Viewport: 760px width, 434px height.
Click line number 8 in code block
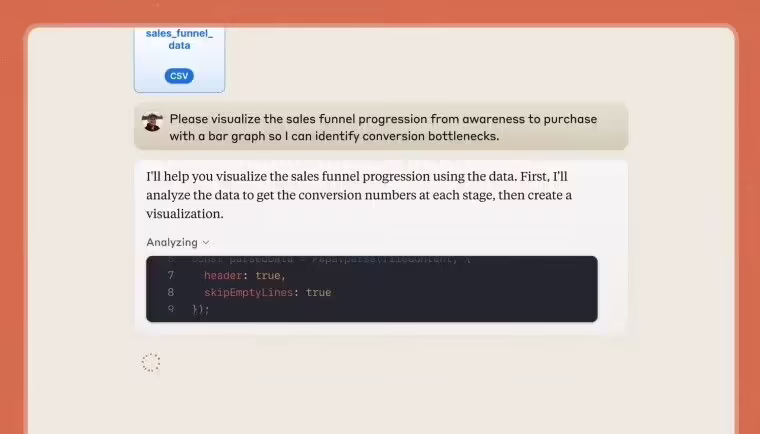tap(171, 292)
